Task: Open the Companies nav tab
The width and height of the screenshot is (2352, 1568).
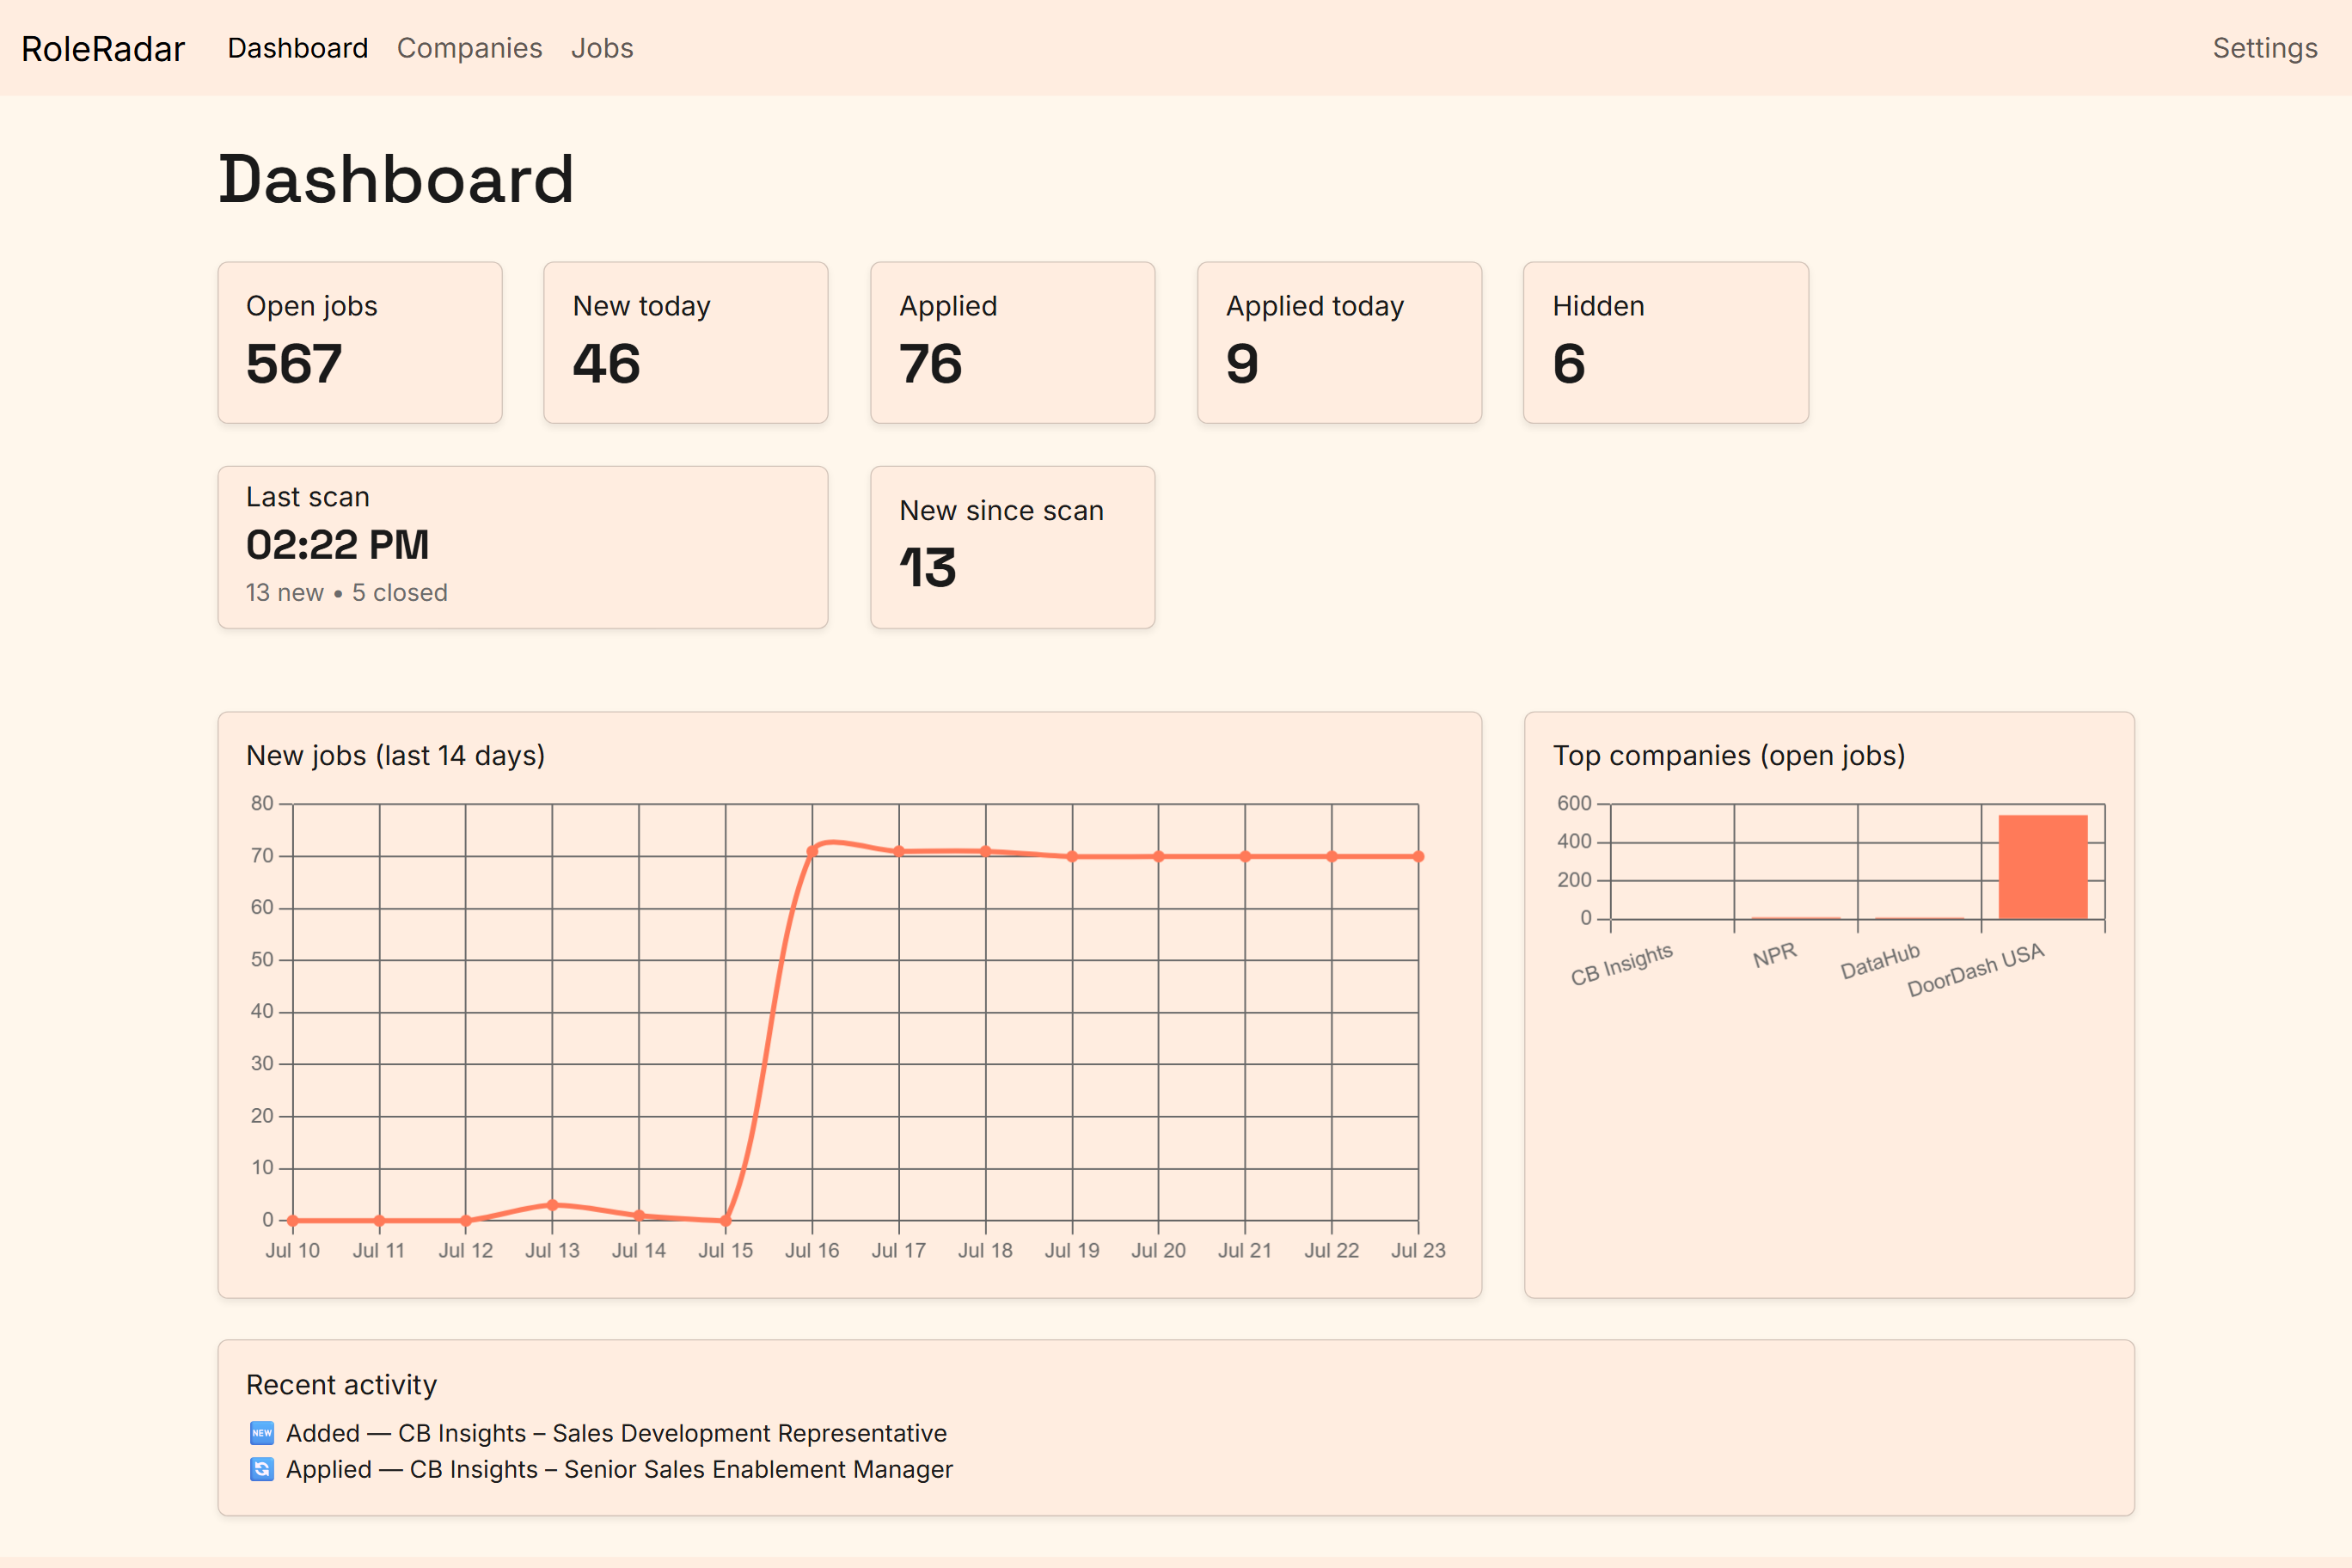Action: [469, 48]
